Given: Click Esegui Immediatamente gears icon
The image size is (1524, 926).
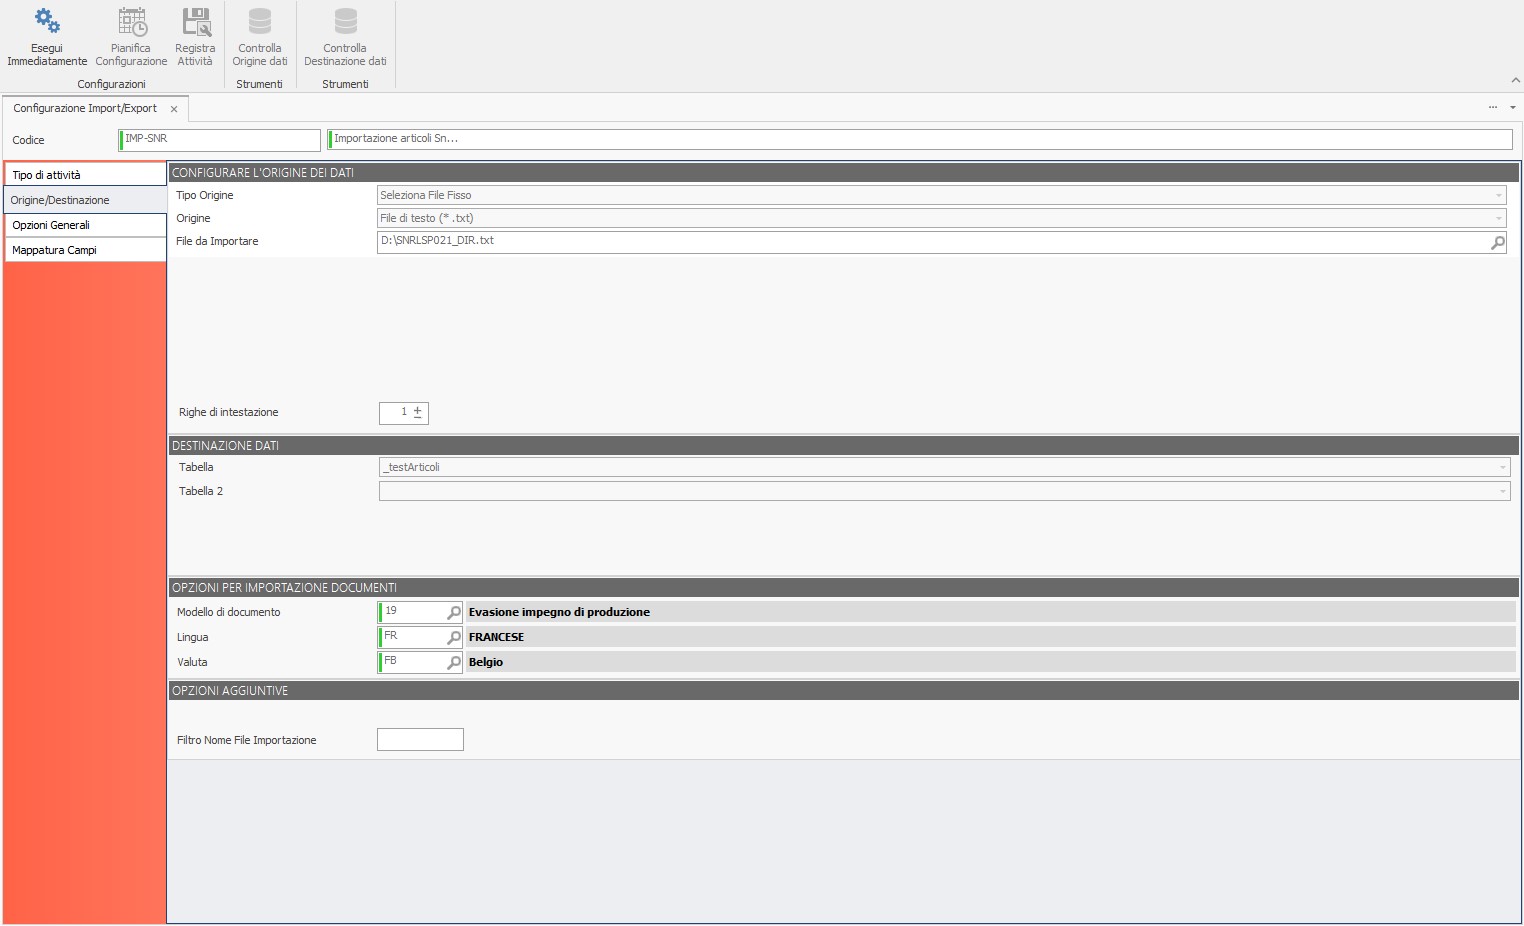Looking at the screenshot, I should (x=47, y=21).
